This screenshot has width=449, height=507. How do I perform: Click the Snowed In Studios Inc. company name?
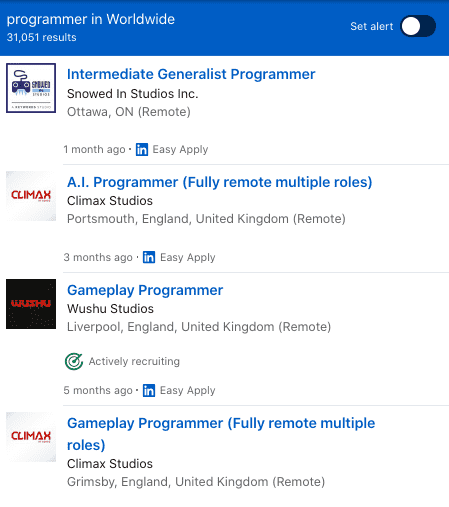[133, 94]
